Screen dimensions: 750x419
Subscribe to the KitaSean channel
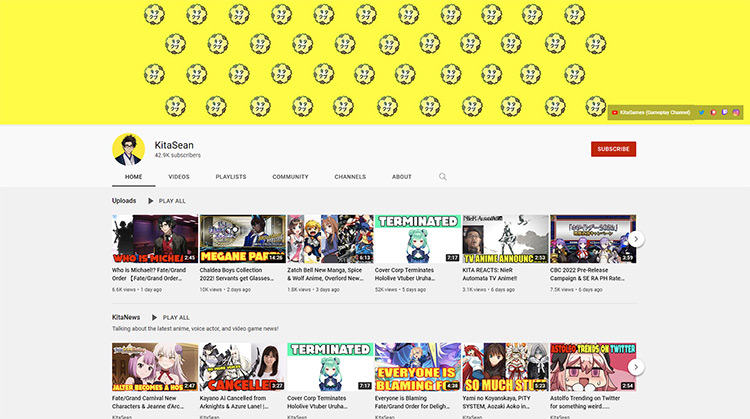click(613, 149)
